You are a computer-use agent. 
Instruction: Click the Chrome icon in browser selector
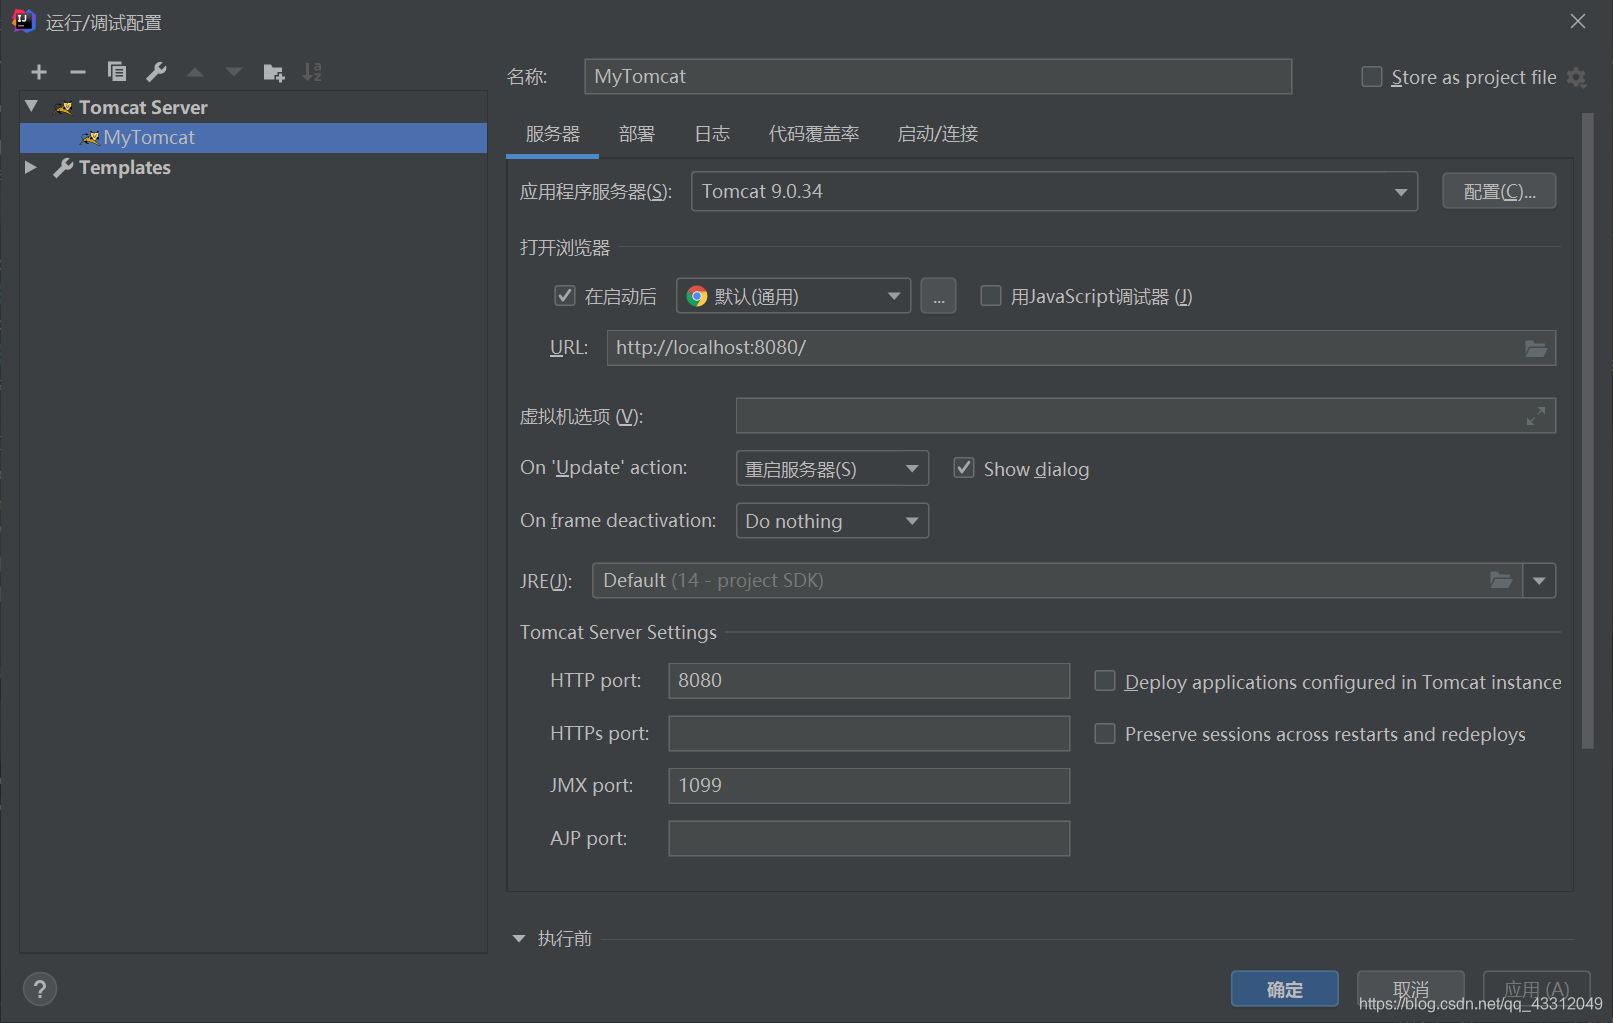click(697, 296)
